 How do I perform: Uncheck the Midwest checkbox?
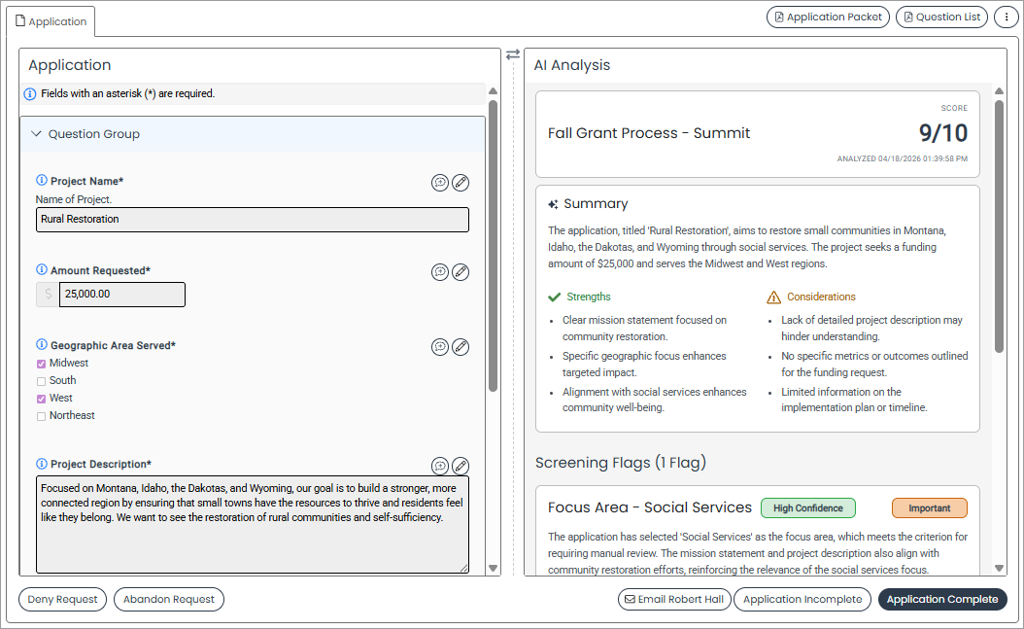[41, 364]
